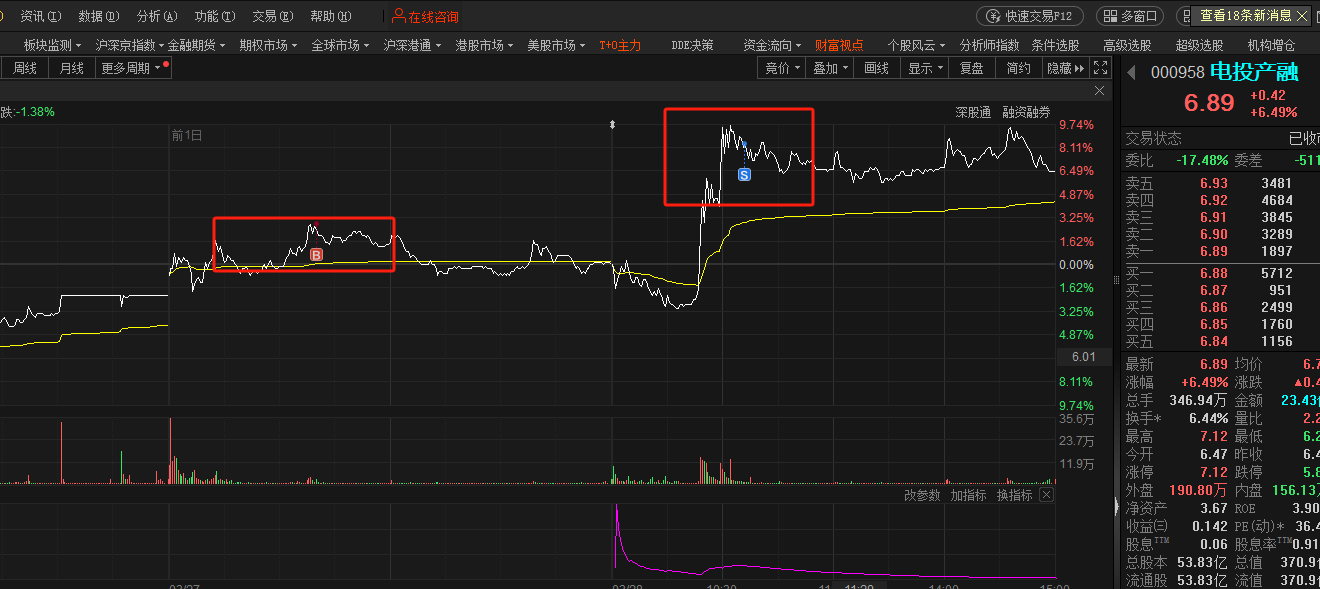Switch to the 月线 monthly tab
Image resolution: width=1320 pixels, height=589 pixels.
pos(72,68)
